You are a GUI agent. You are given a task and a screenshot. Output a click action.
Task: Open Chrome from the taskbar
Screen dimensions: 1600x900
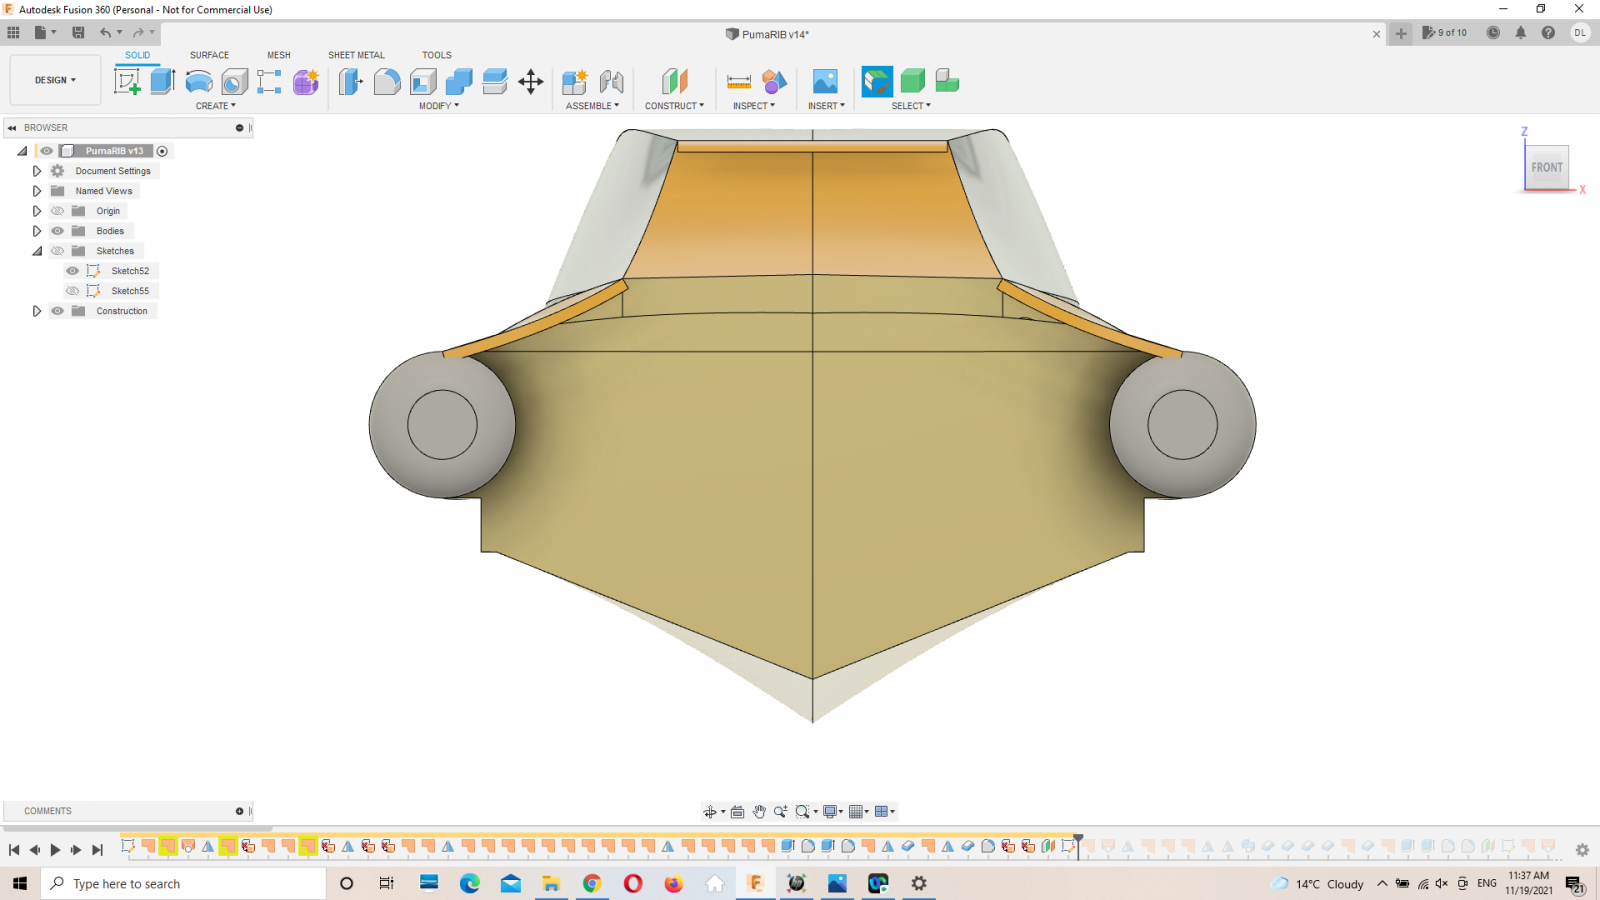pyautogui.click(x=592, y=884)
